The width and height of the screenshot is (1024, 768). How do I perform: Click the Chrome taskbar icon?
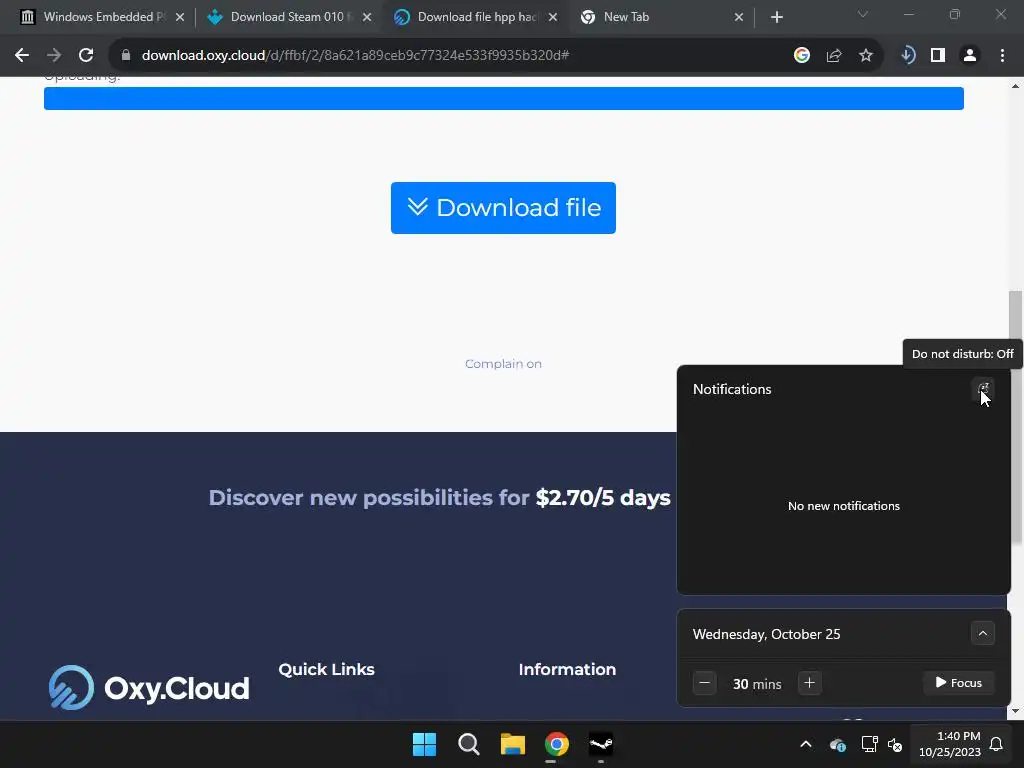click(x=556, y=744)
